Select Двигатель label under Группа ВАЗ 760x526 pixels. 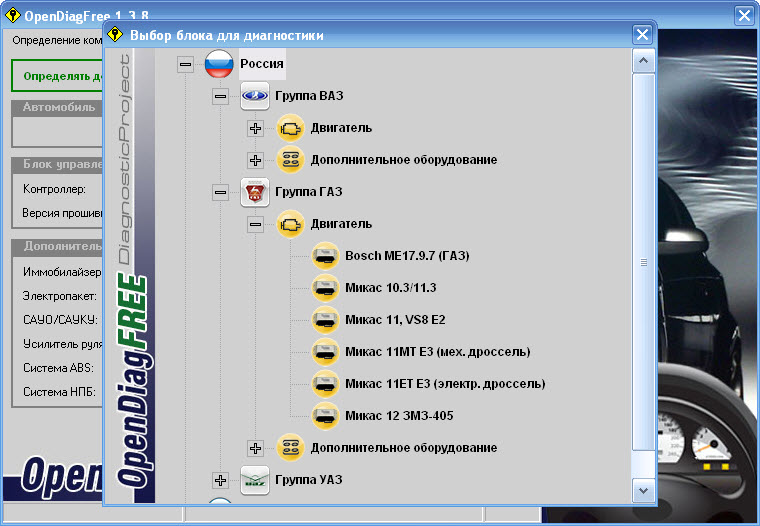341,128
